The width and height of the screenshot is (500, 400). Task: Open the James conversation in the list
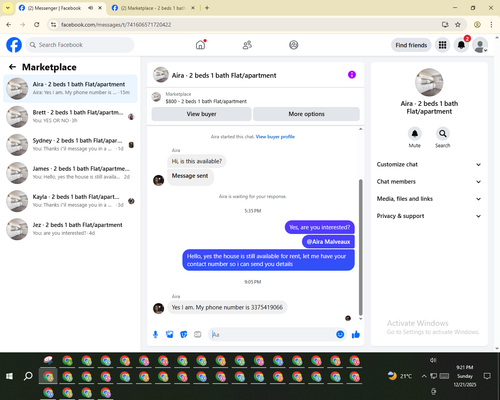[x=70, y=173]
